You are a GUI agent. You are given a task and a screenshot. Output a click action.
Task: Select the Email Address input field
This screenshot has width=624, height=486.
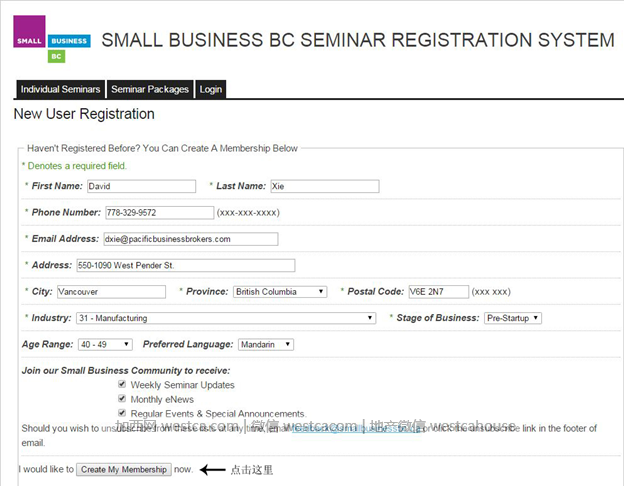pos(191,239)
